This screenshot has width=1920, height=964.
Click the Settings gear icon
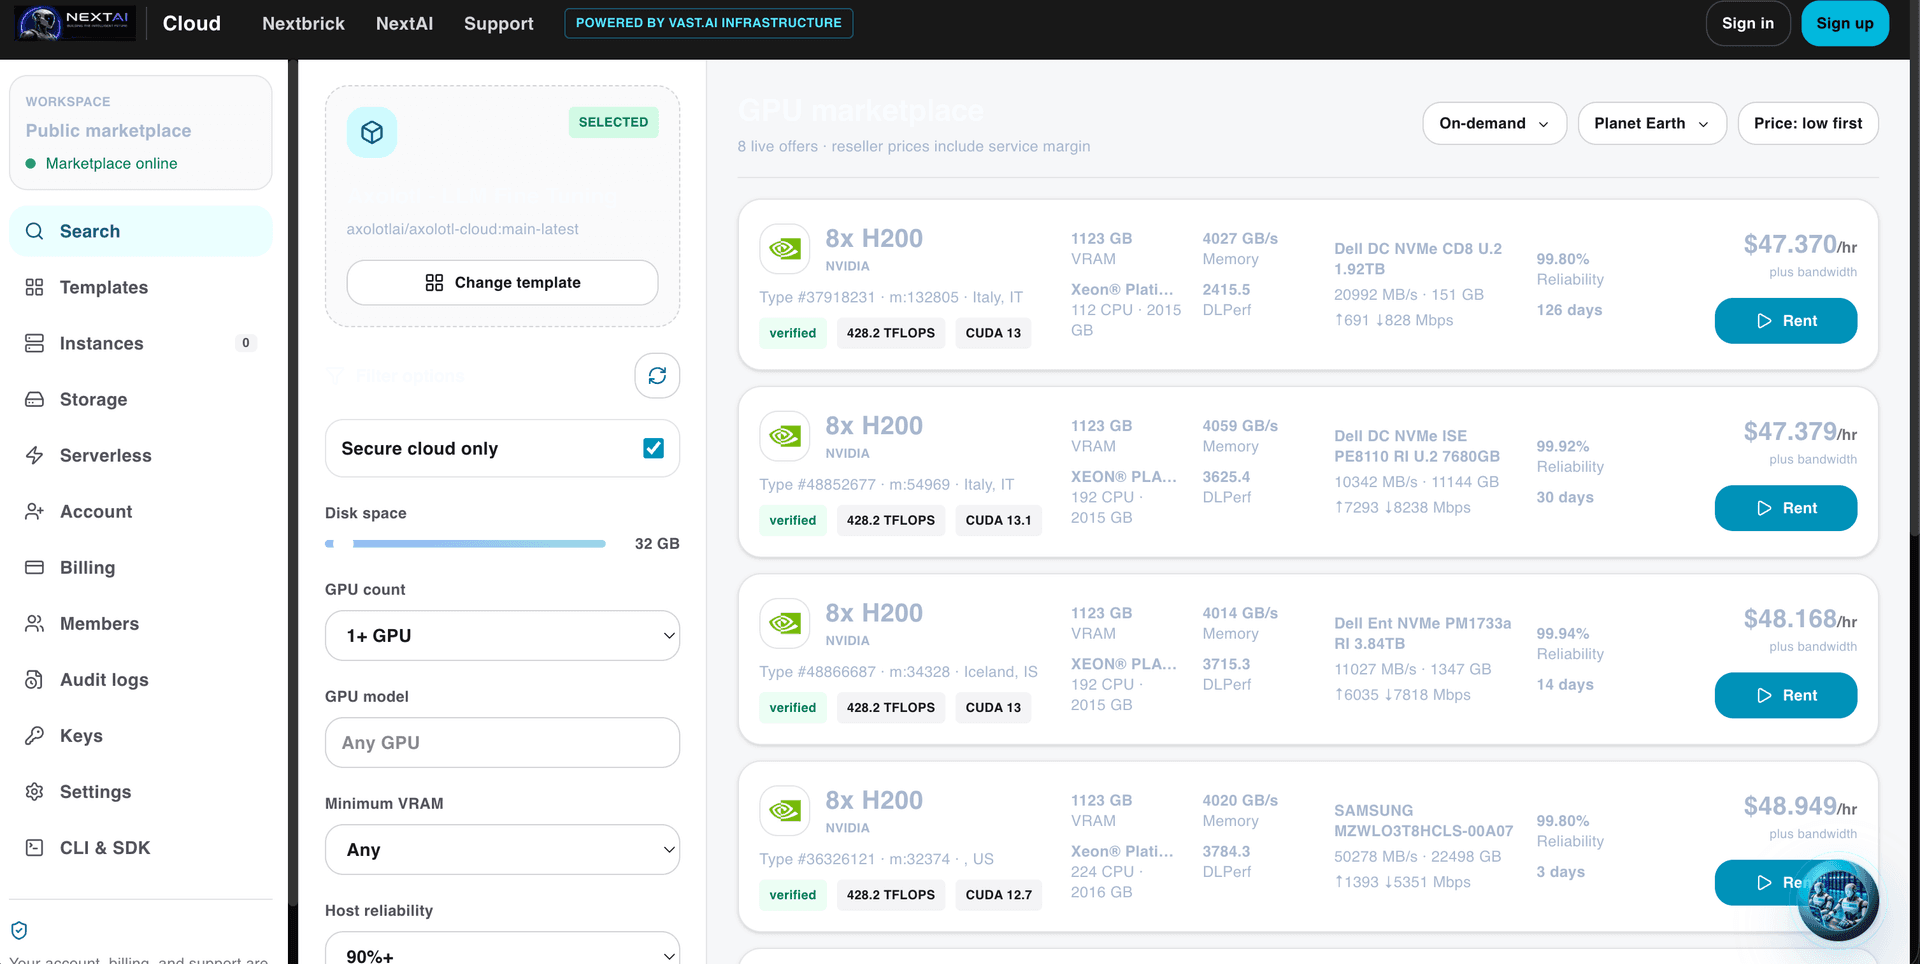(35, 791)
